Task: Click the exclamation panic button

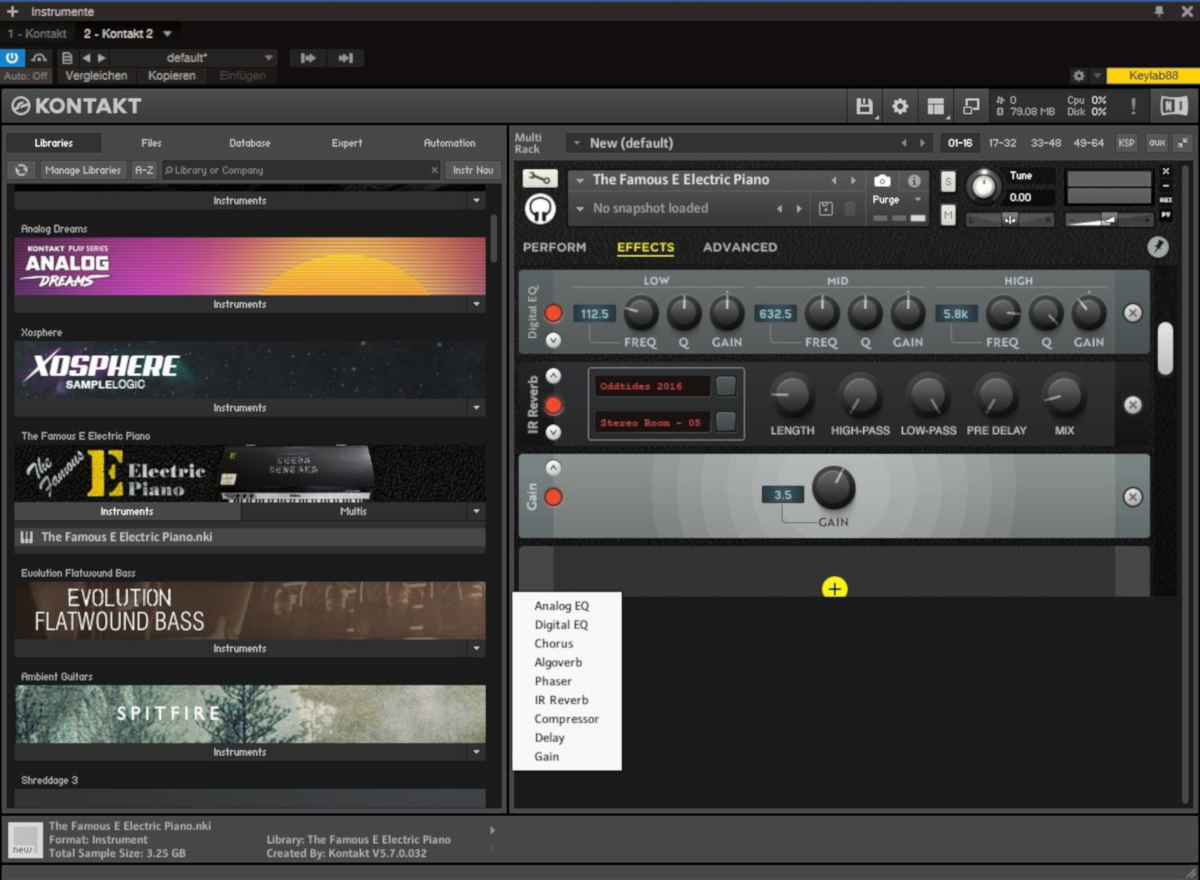Action: pyautogui.click(x=1133, y=106)
